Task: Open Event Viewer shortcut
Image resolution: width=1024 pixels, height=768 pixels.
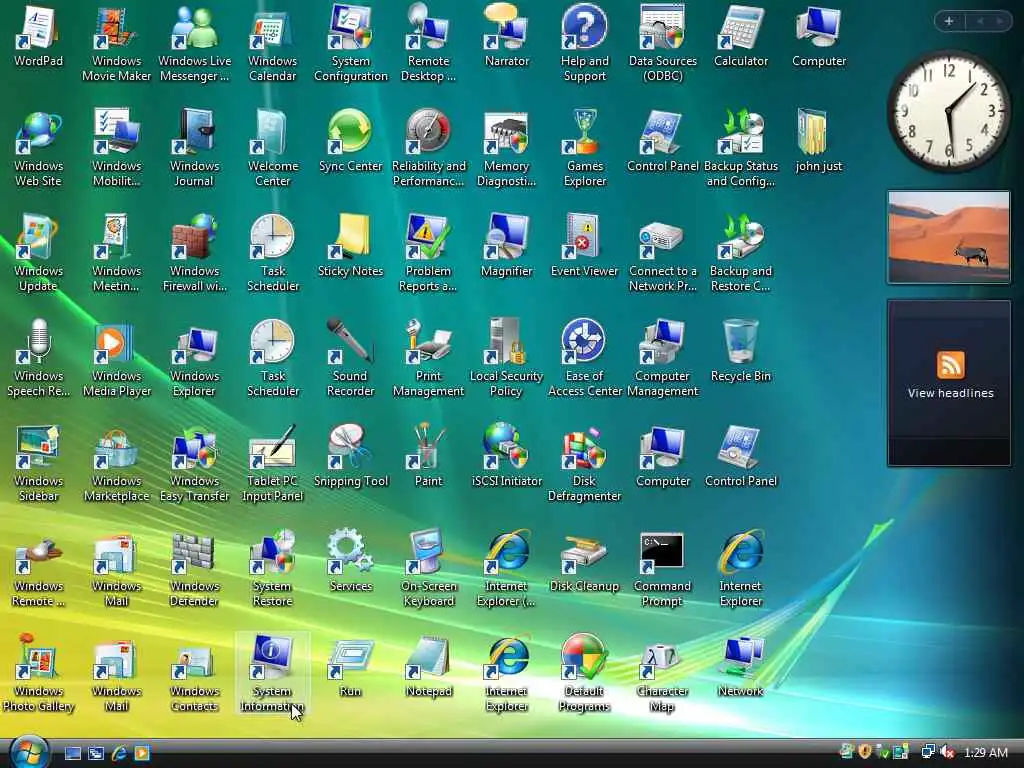Action: click(584, 246)
